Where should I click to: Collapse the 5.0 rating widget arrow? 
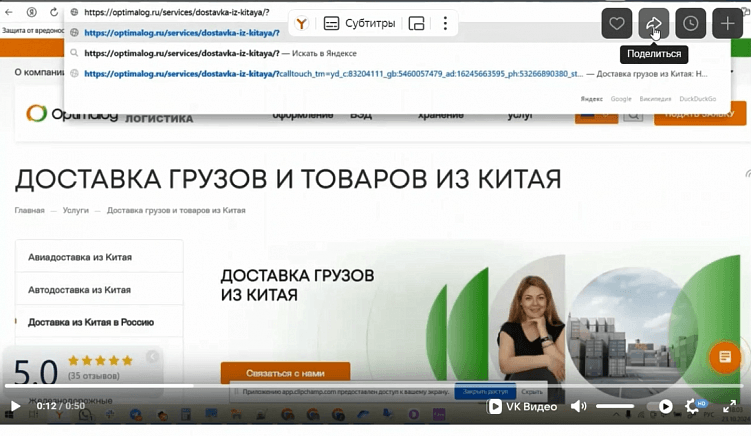tap(152, 356)
